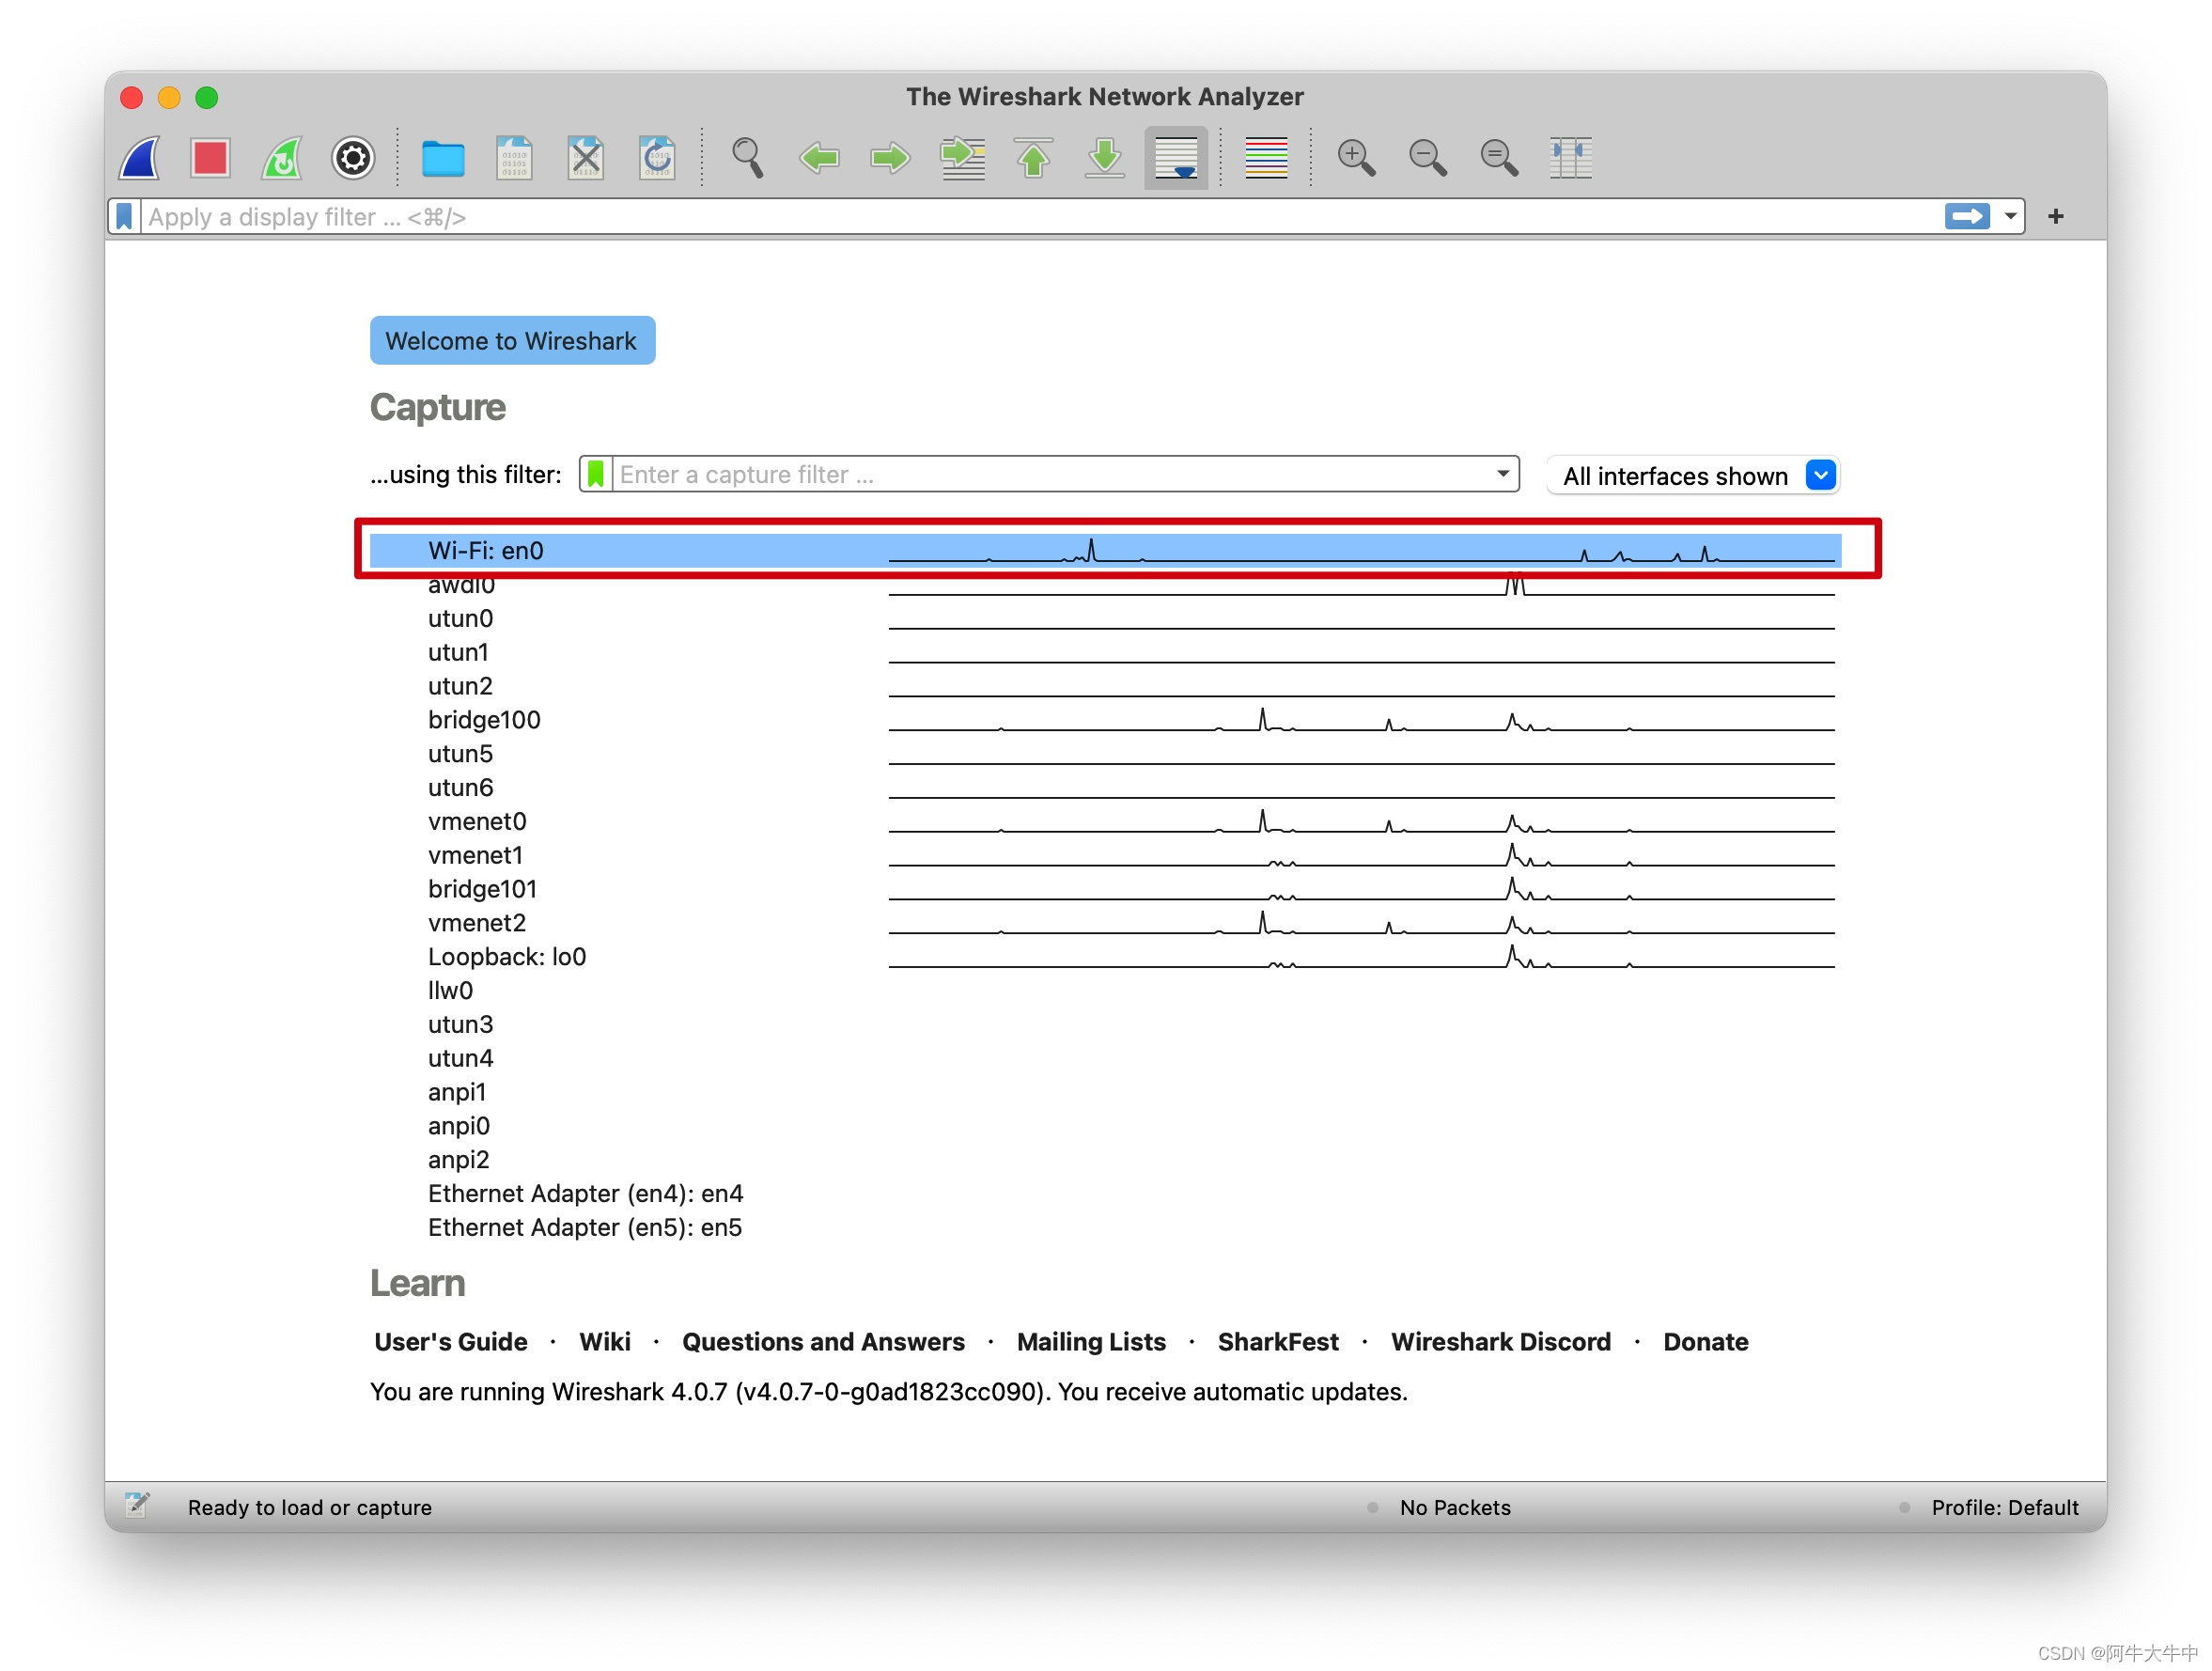Screen dimensions: 2212x1671
Task: Select the bridge101 interface
Action: [1105, 890]
